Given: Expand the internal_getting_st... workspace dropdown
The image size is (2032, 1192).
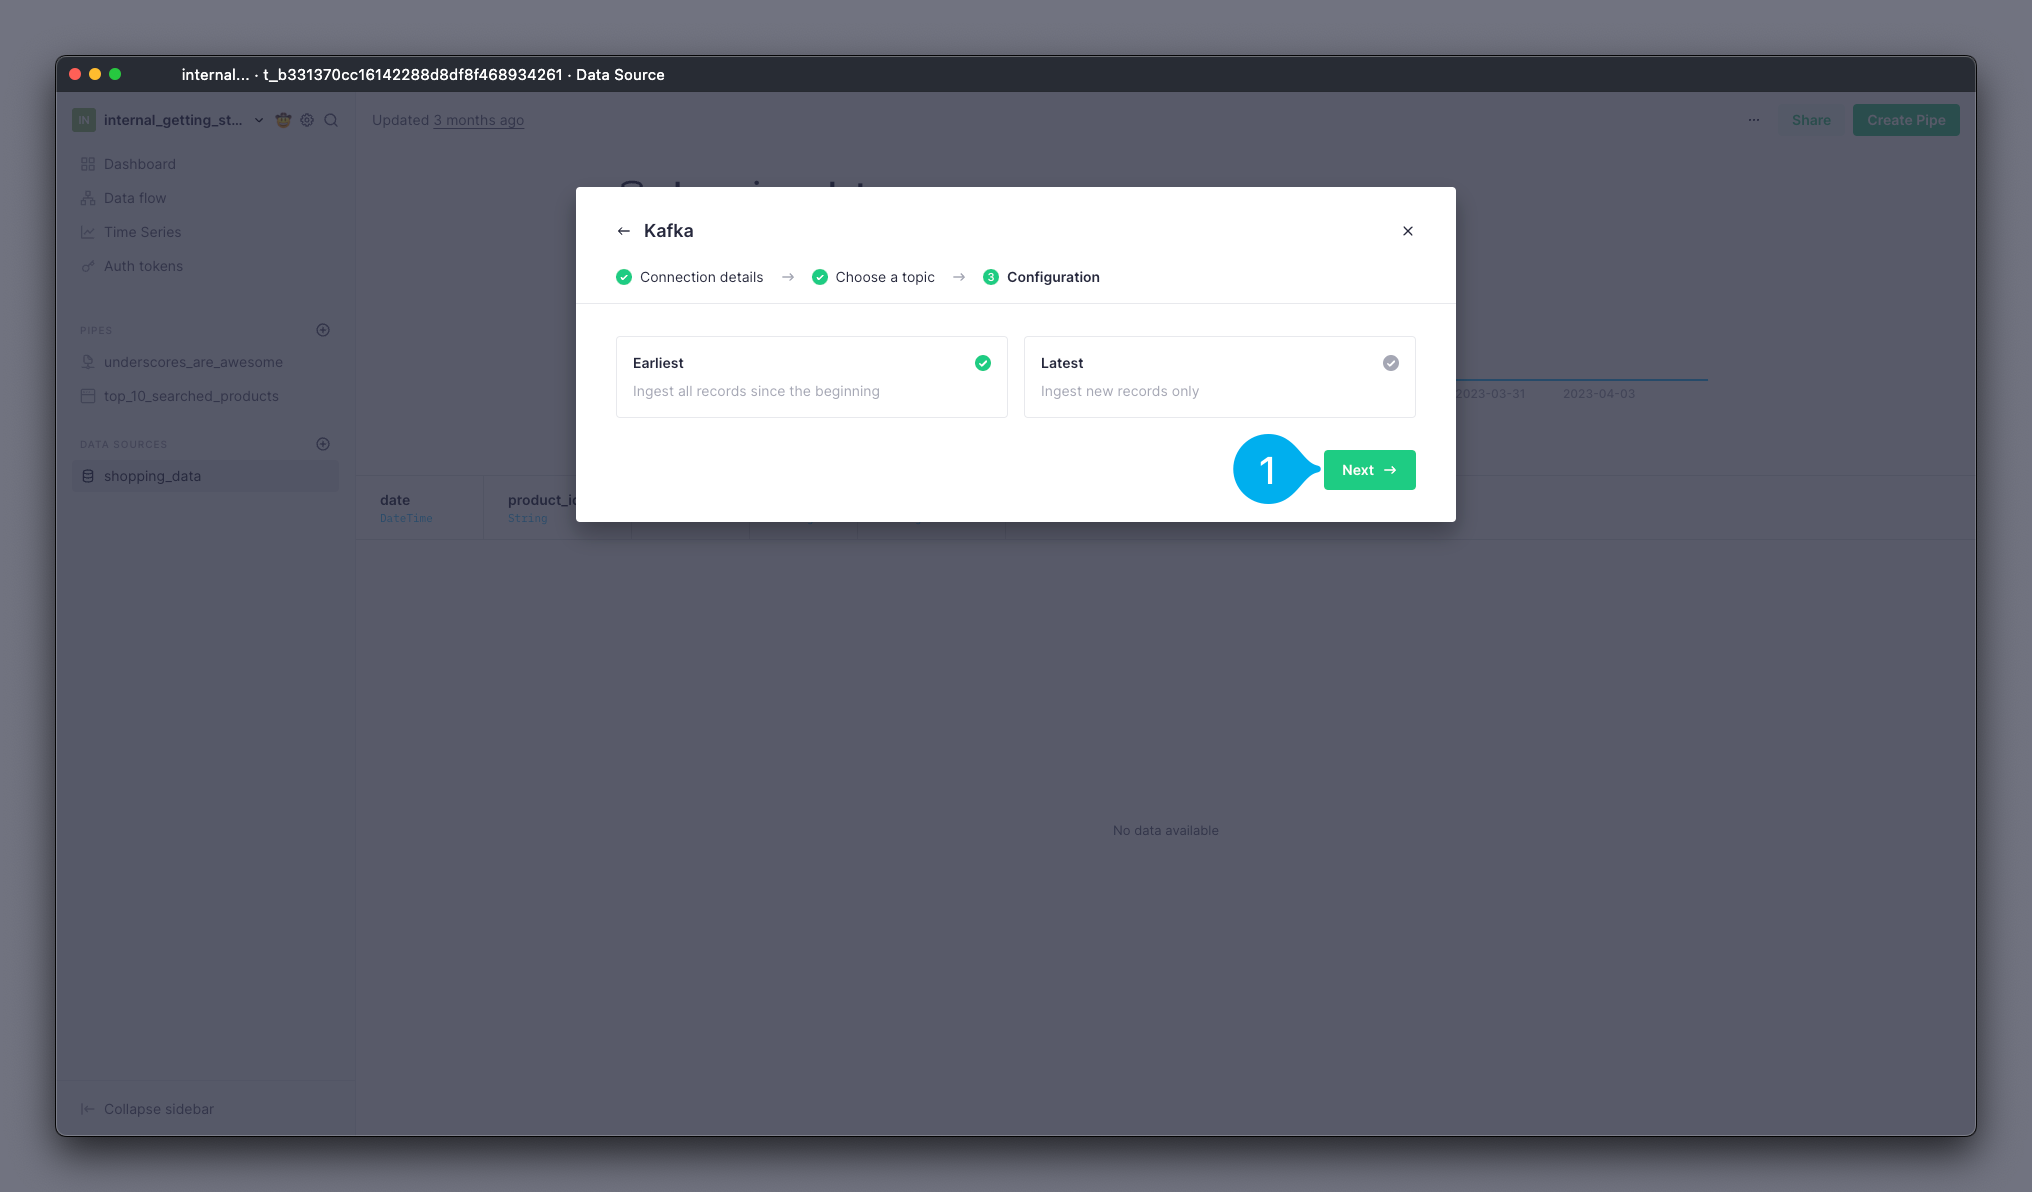Looking at the screenshot, I should [x=259, y=120].
